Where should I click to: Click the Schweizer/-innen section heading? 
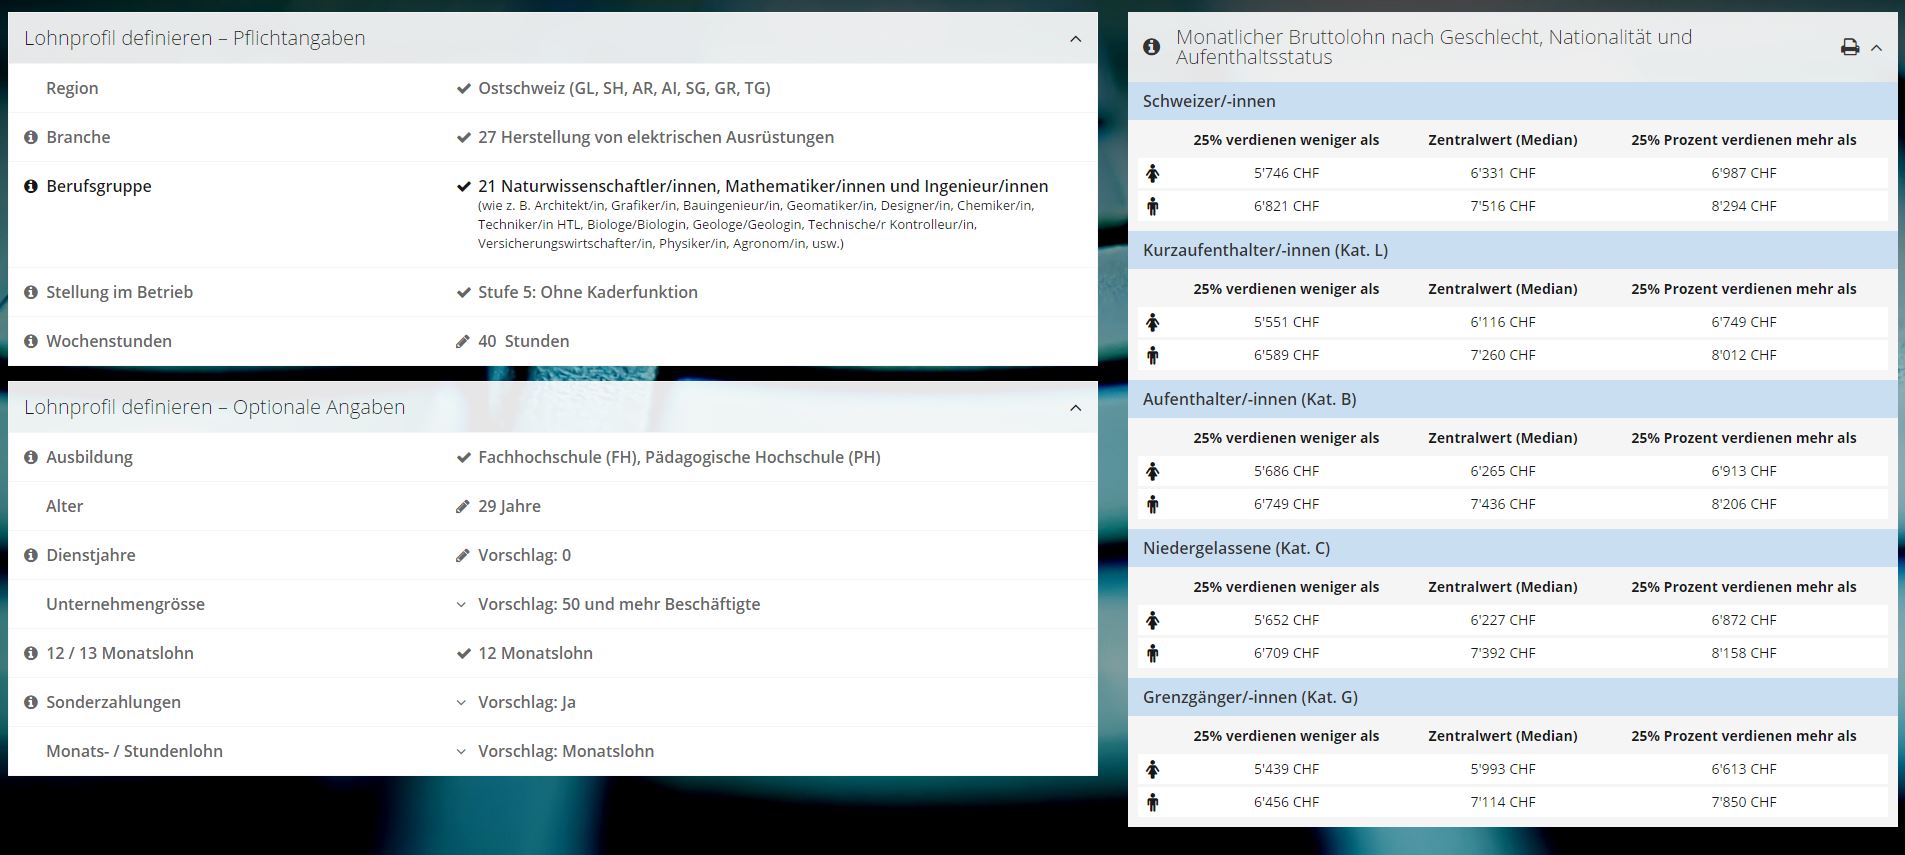(x=1209, y=101)
